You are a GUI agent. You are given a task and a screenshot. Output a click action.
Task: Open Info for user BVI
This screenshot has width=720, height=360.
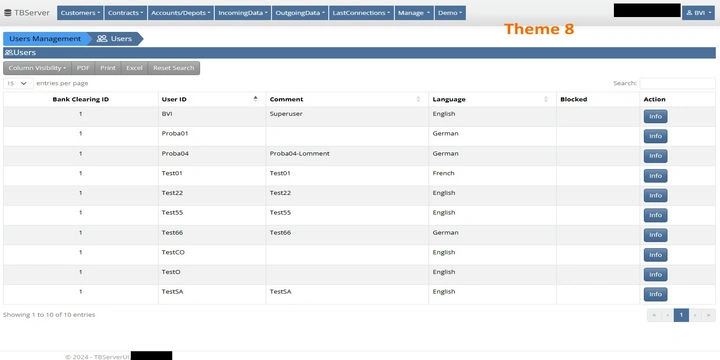click(x=655, y=117)
